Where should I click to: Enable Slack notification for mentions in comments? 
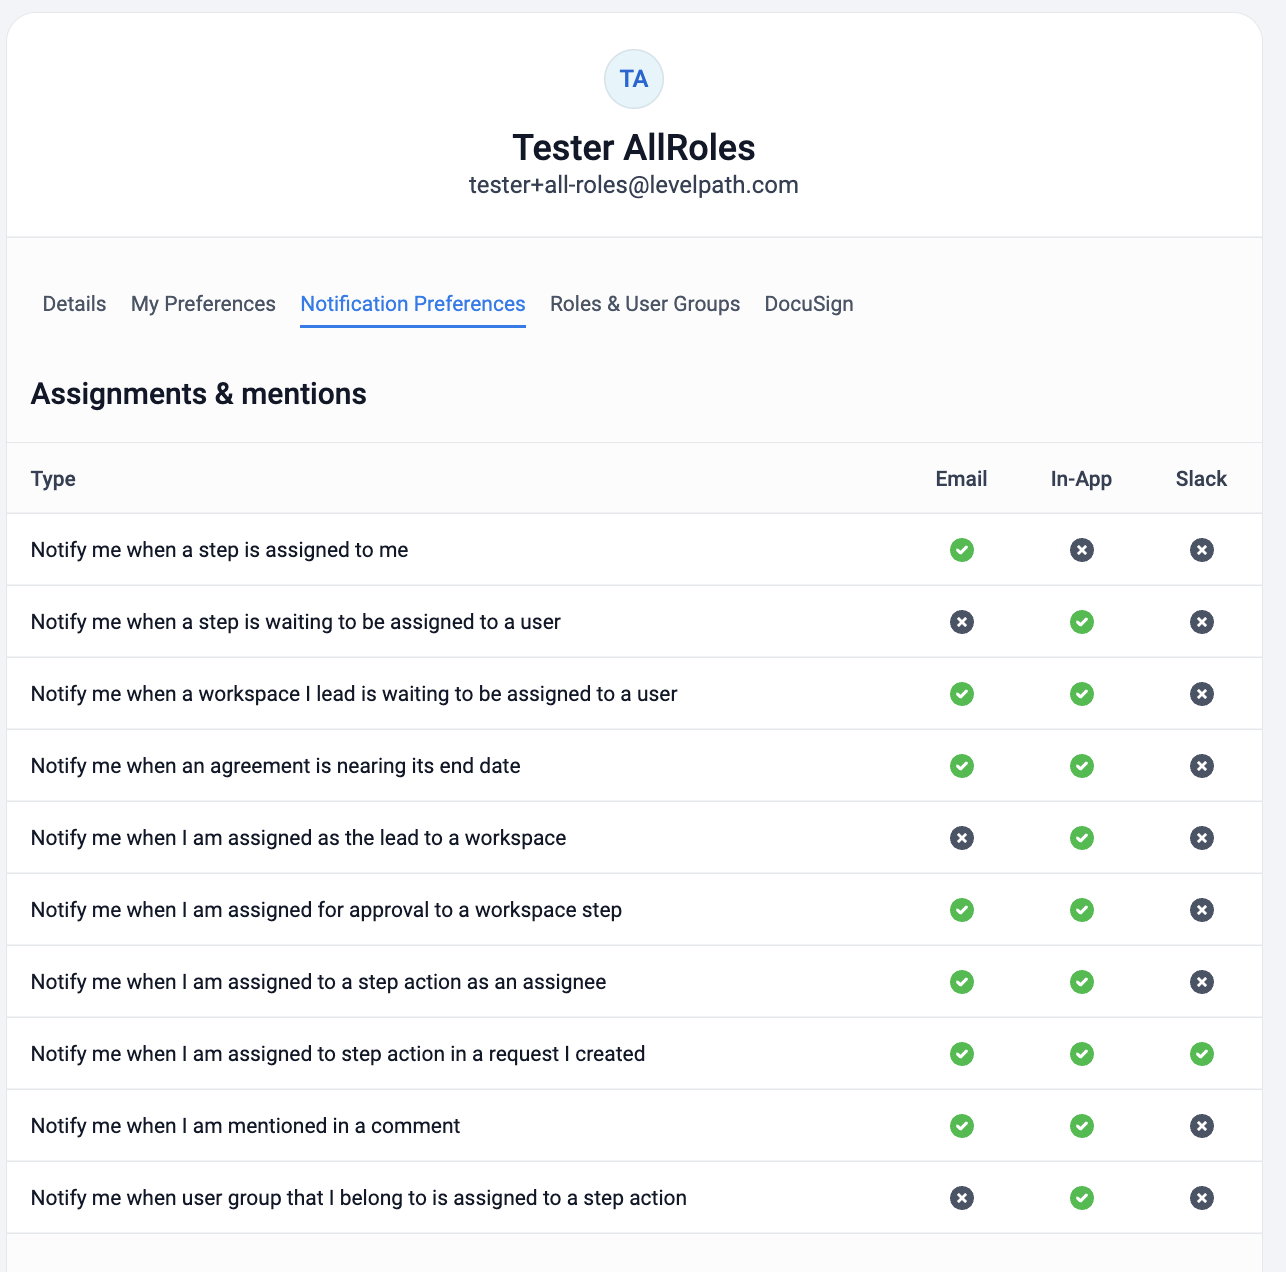click(1201, 1126)
